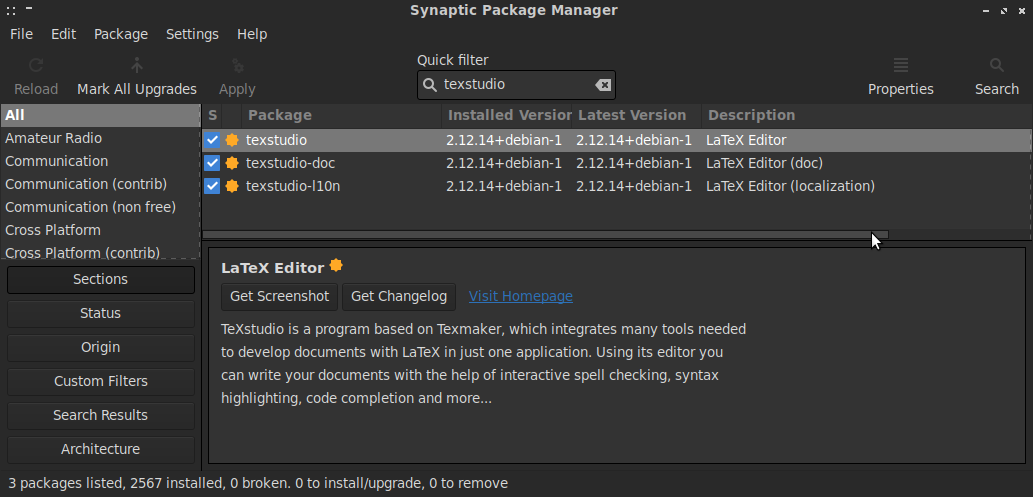Show Search Results in sidebar
Image resolution: width=1033 pixels, height=497 pixels.
[x=101, y=415]
